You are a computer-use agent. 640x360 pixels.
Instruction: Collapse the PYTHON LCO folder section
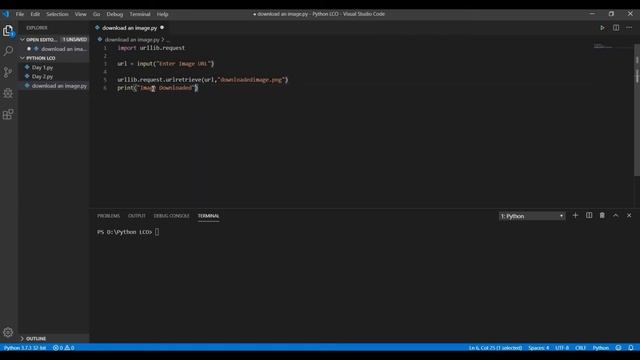pos(41,58)
